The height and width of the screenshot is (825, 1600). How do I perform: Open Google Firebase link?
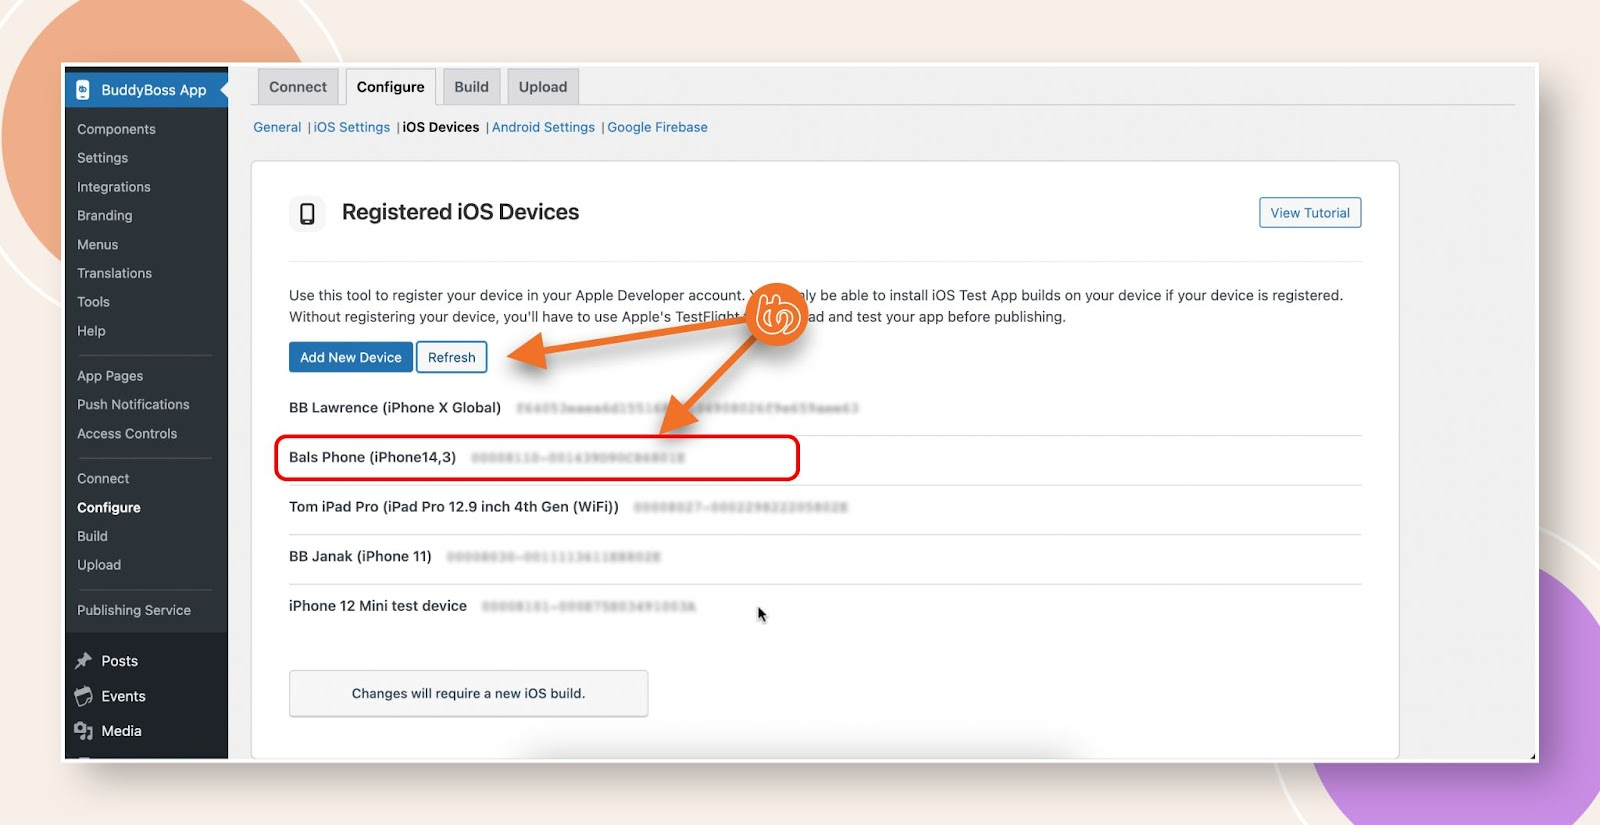pyautogui.click(x=657, y=127)
